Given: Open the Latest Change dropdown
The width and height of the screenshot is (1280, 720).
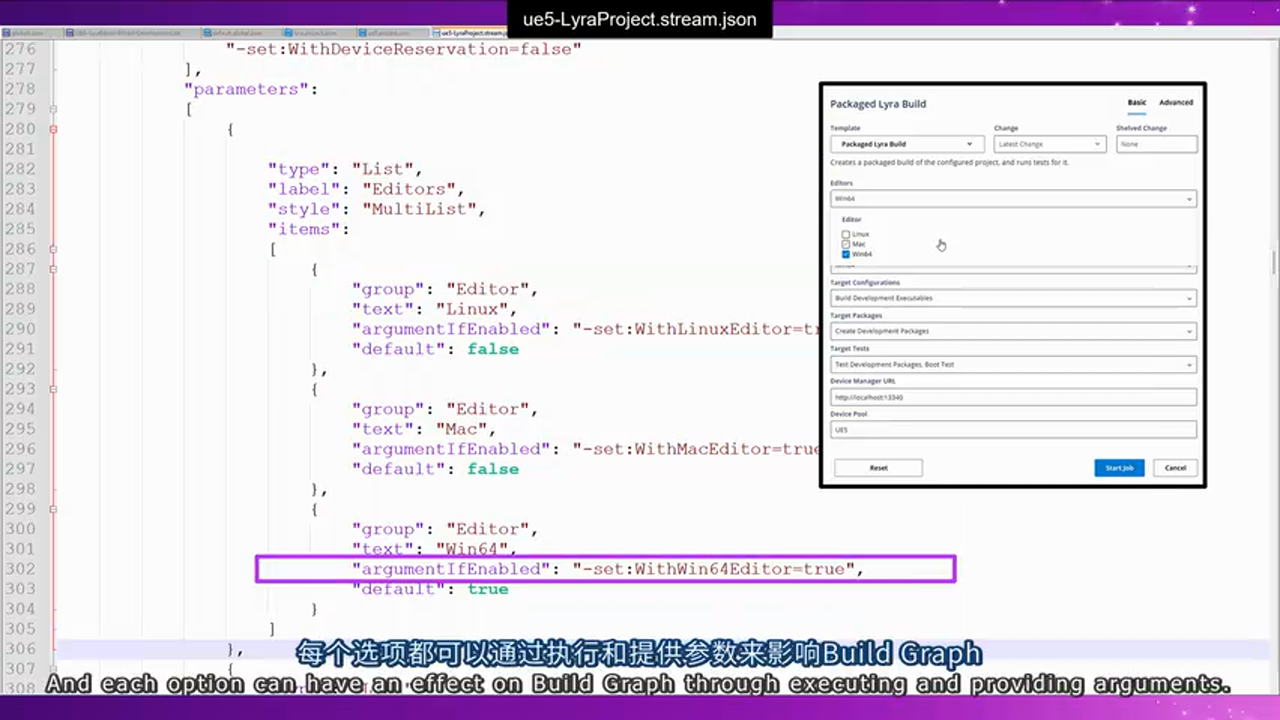Looking at the screenshot, I should (1049, 144).
